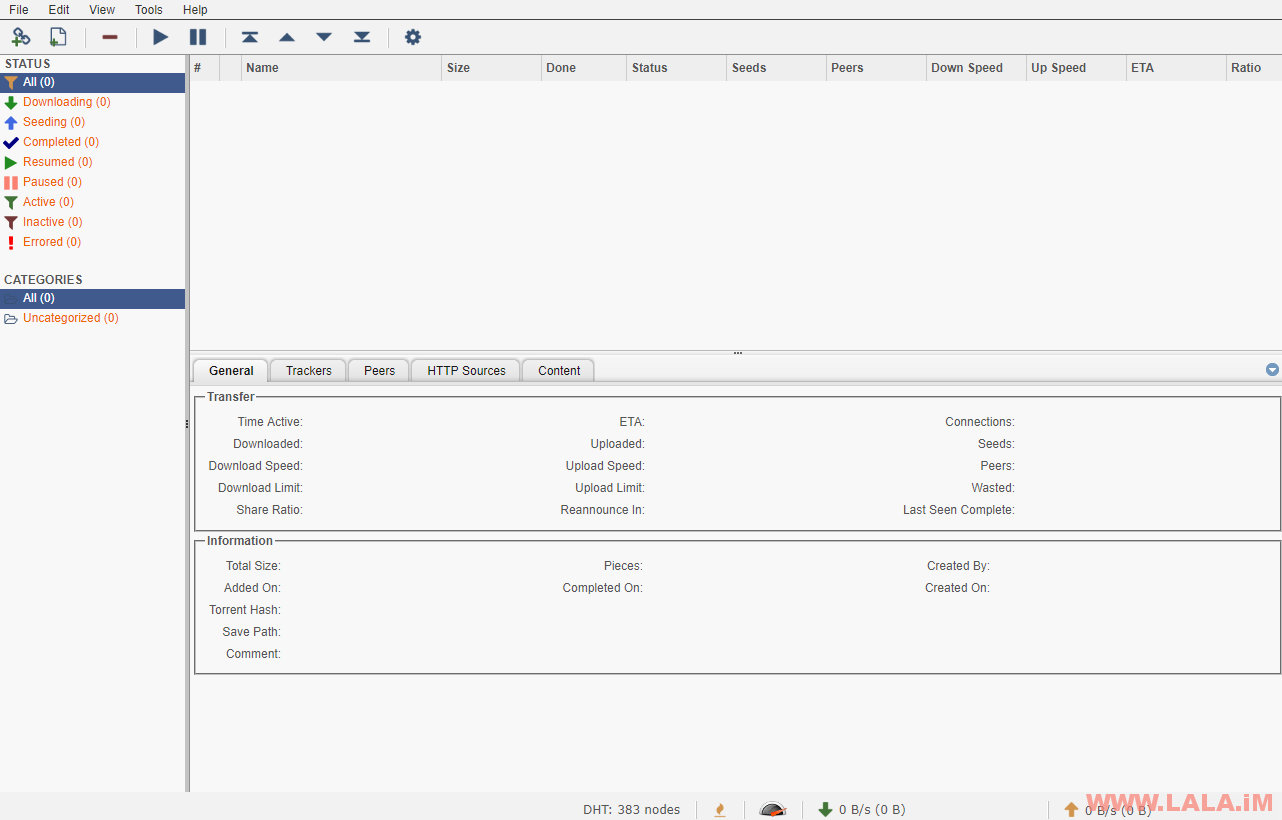
Task: Collapse the details panel with blue arrow
Action: 1272,369
